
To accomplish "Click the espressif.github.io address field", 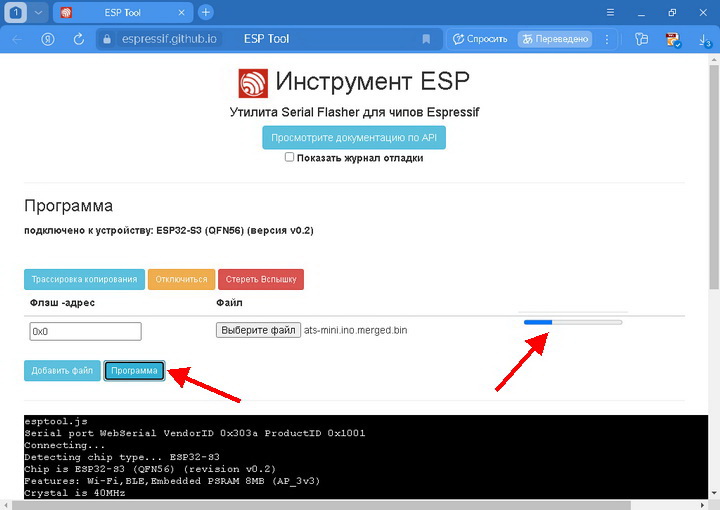I will (x=169, y=39).
